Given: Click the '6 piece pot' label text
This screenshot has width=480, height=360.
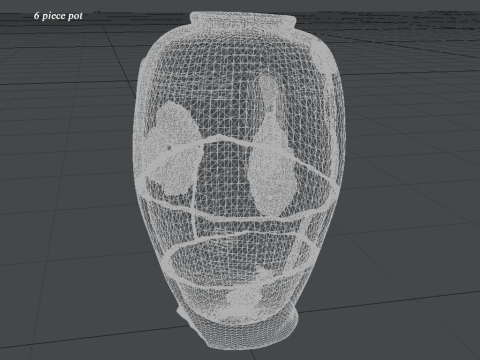Looking at the screenshot, I should tap(58, 16).
